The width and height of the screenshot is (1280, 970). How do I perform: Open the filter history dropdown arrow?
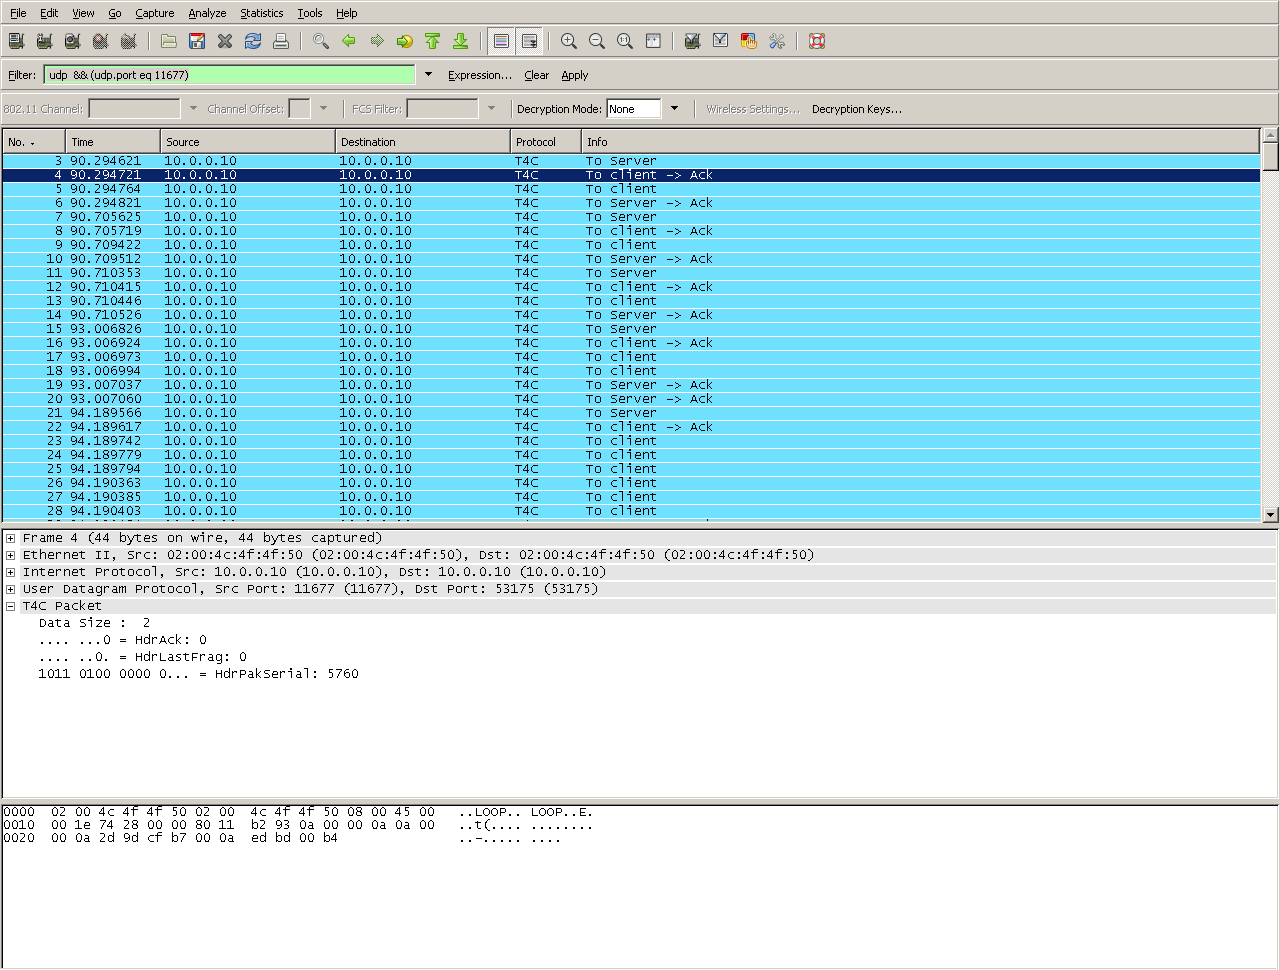point(428,75)
